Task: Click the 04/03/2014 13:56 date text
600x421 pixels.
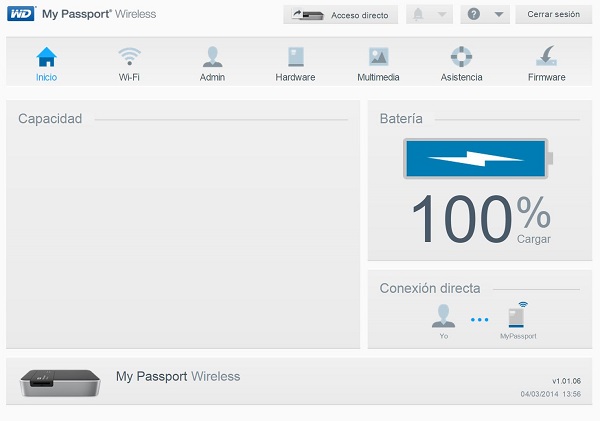Action: tap(551, 394)
